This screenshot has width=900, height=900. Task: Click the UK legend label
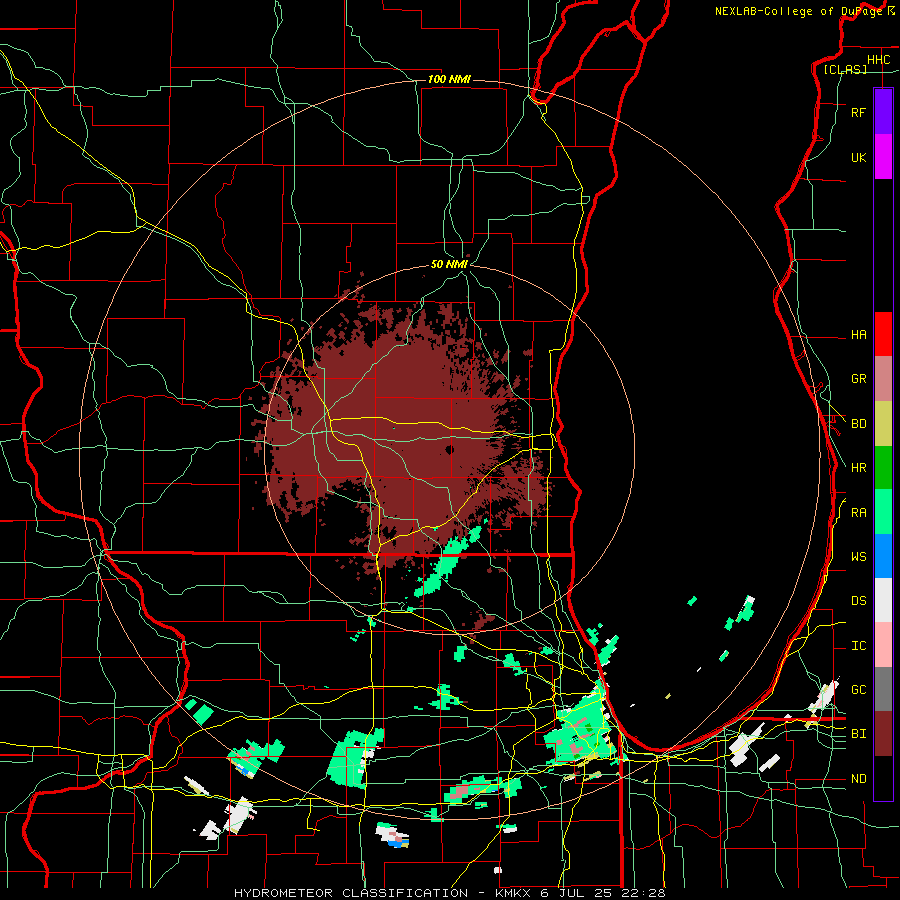pyautogui.click(x=858, y=158)
